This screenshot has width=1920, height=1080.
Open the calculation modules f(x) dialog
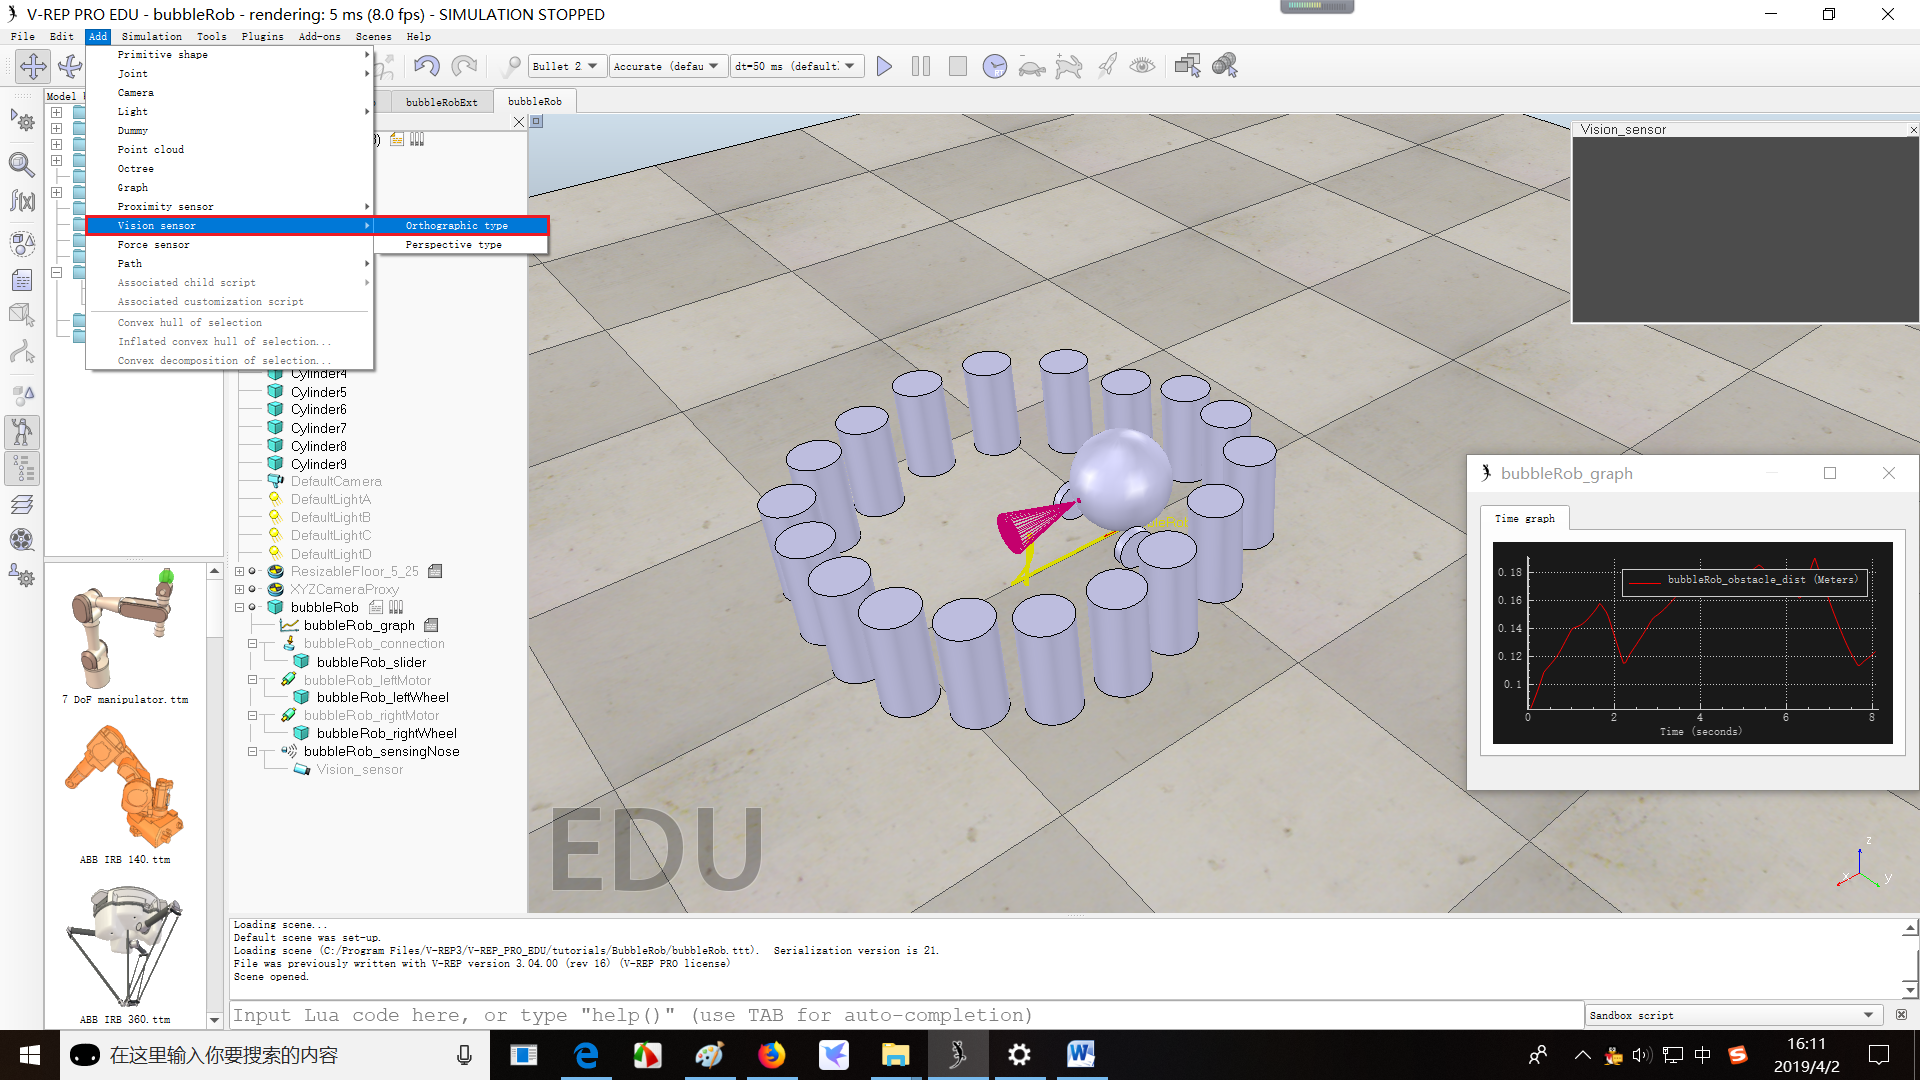coord(22,200)
